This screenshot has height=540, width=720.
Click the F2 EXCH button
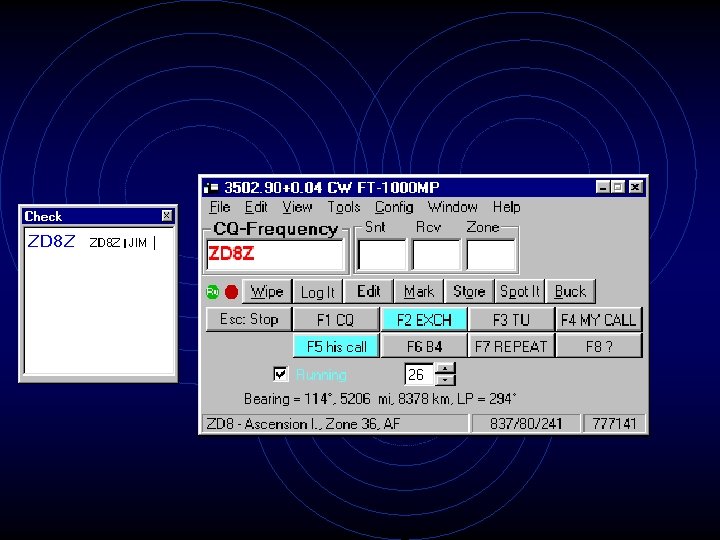pos(424,319)
